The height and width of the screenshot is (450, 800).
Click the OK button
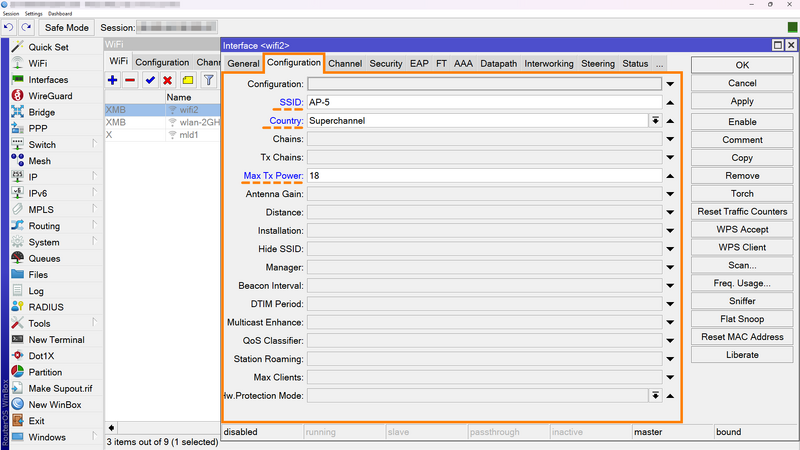coord(742,65)
